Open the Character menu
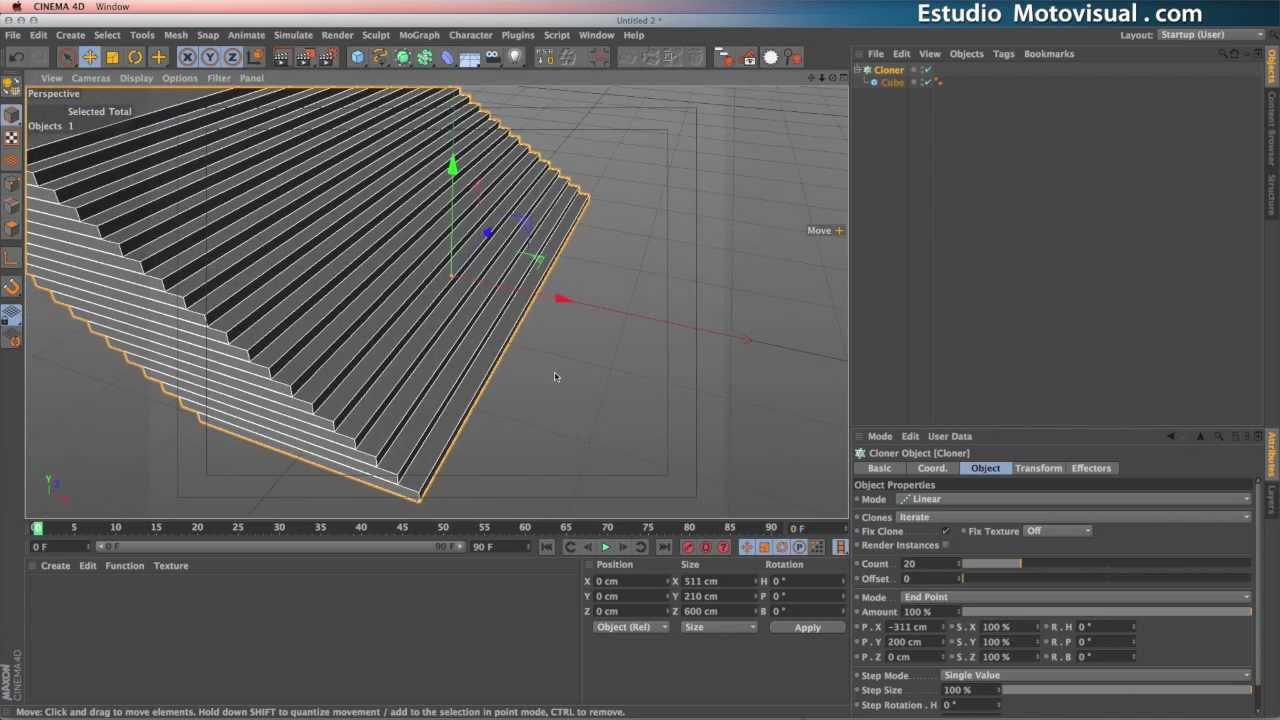 [470, 35]
